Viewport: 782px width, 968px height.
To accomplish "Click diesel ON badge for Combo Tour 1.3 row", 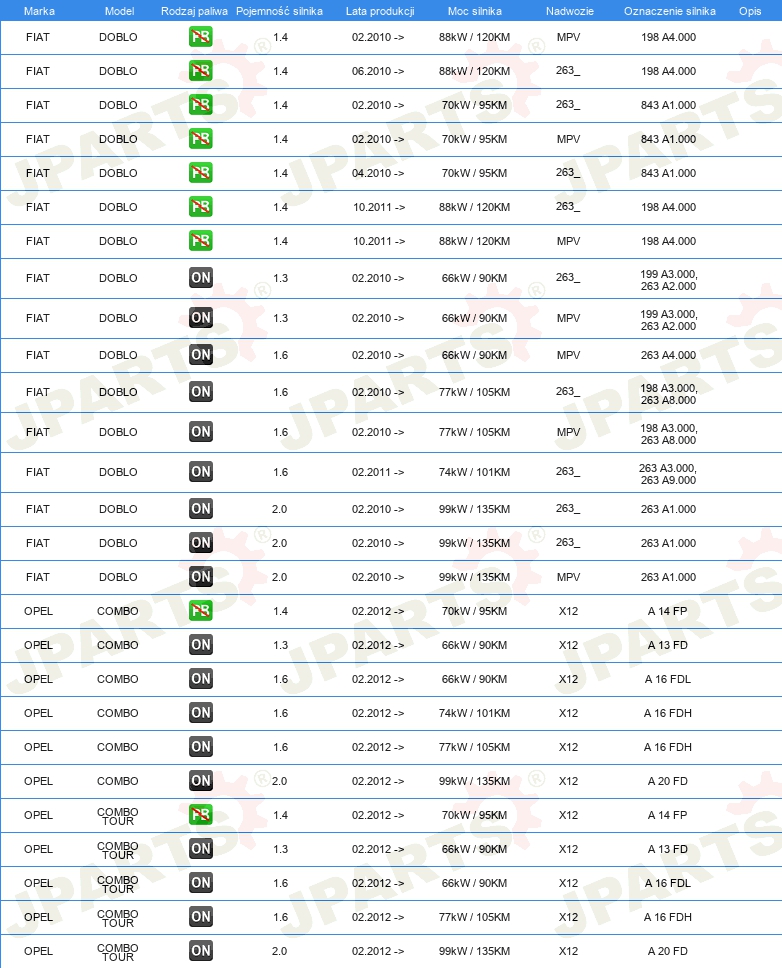I will [x=201, y=848].
